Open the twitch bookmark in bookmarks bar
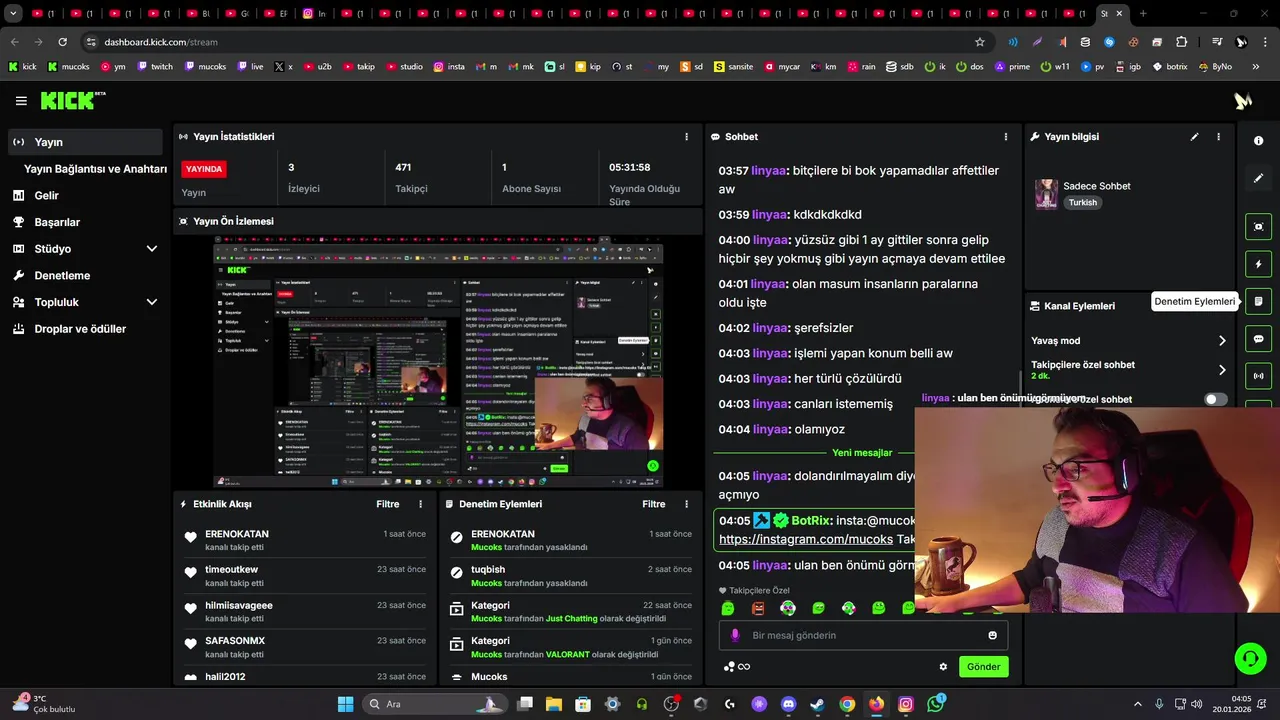This screenshot has height=720, width=1280. click(x=154, y=67)
